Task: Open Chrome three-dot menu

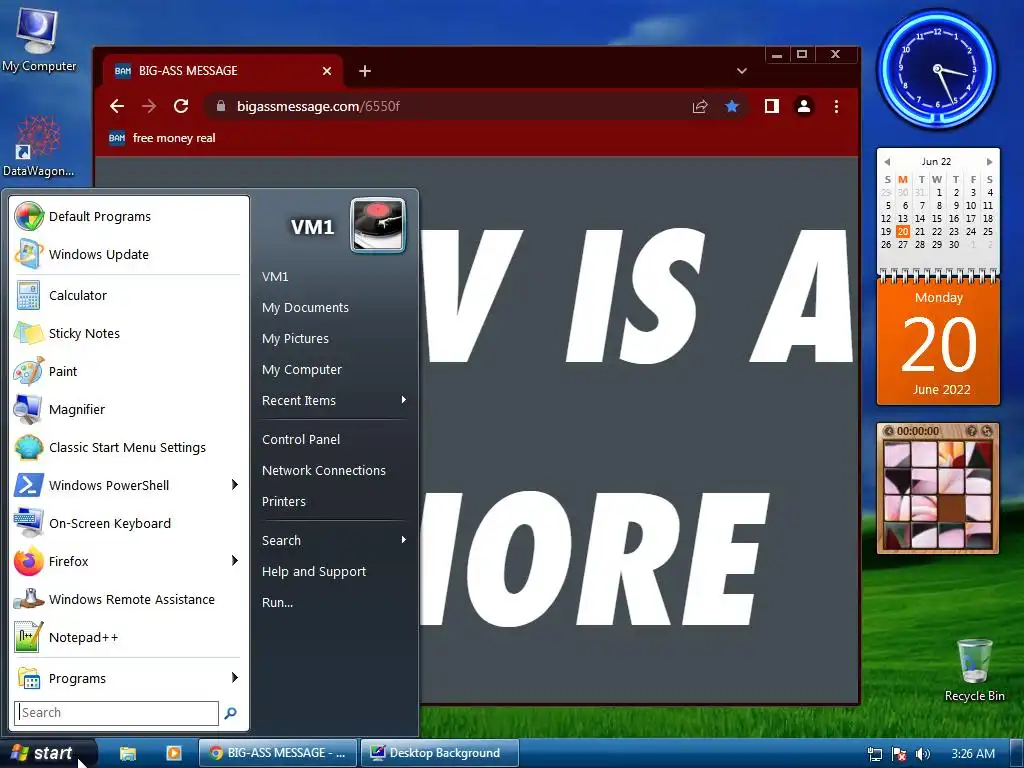Action: (837, 106)
